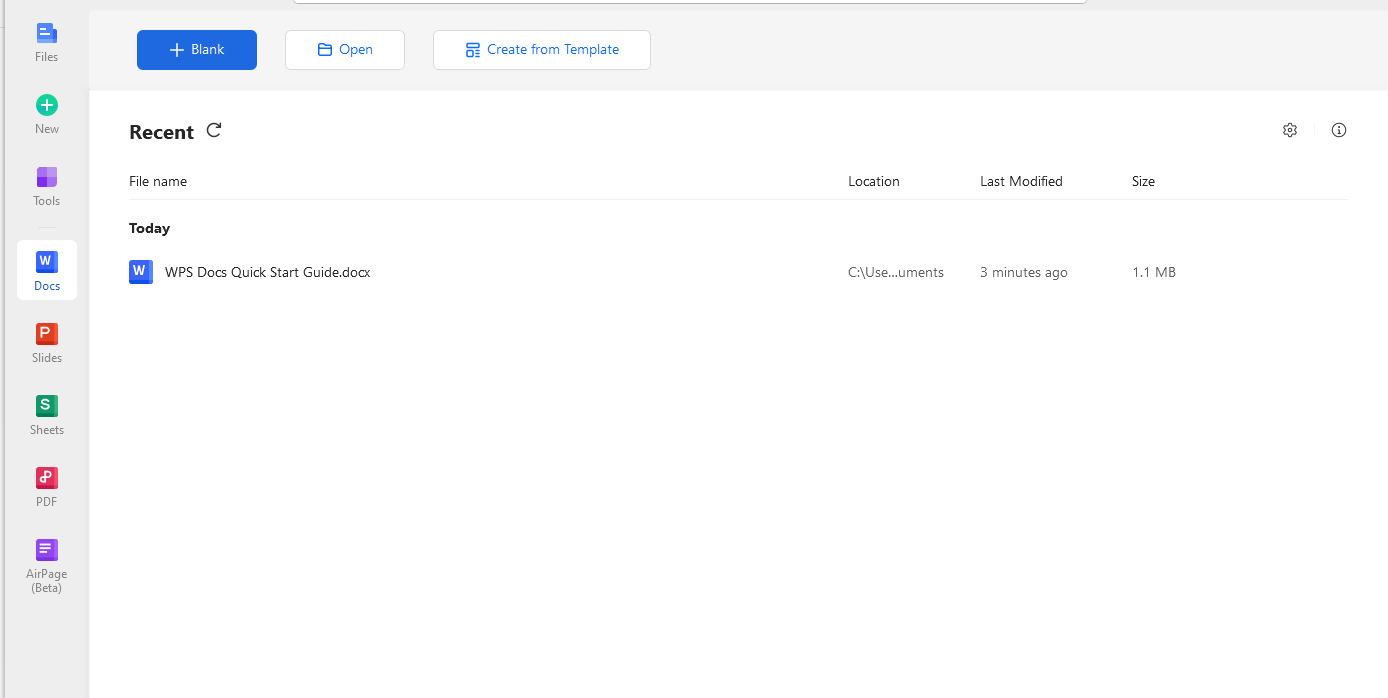Open AirPage (Beta) in sidebar
The height and width of the screenshot is (698, 1388).
click(x=47, y=566)
